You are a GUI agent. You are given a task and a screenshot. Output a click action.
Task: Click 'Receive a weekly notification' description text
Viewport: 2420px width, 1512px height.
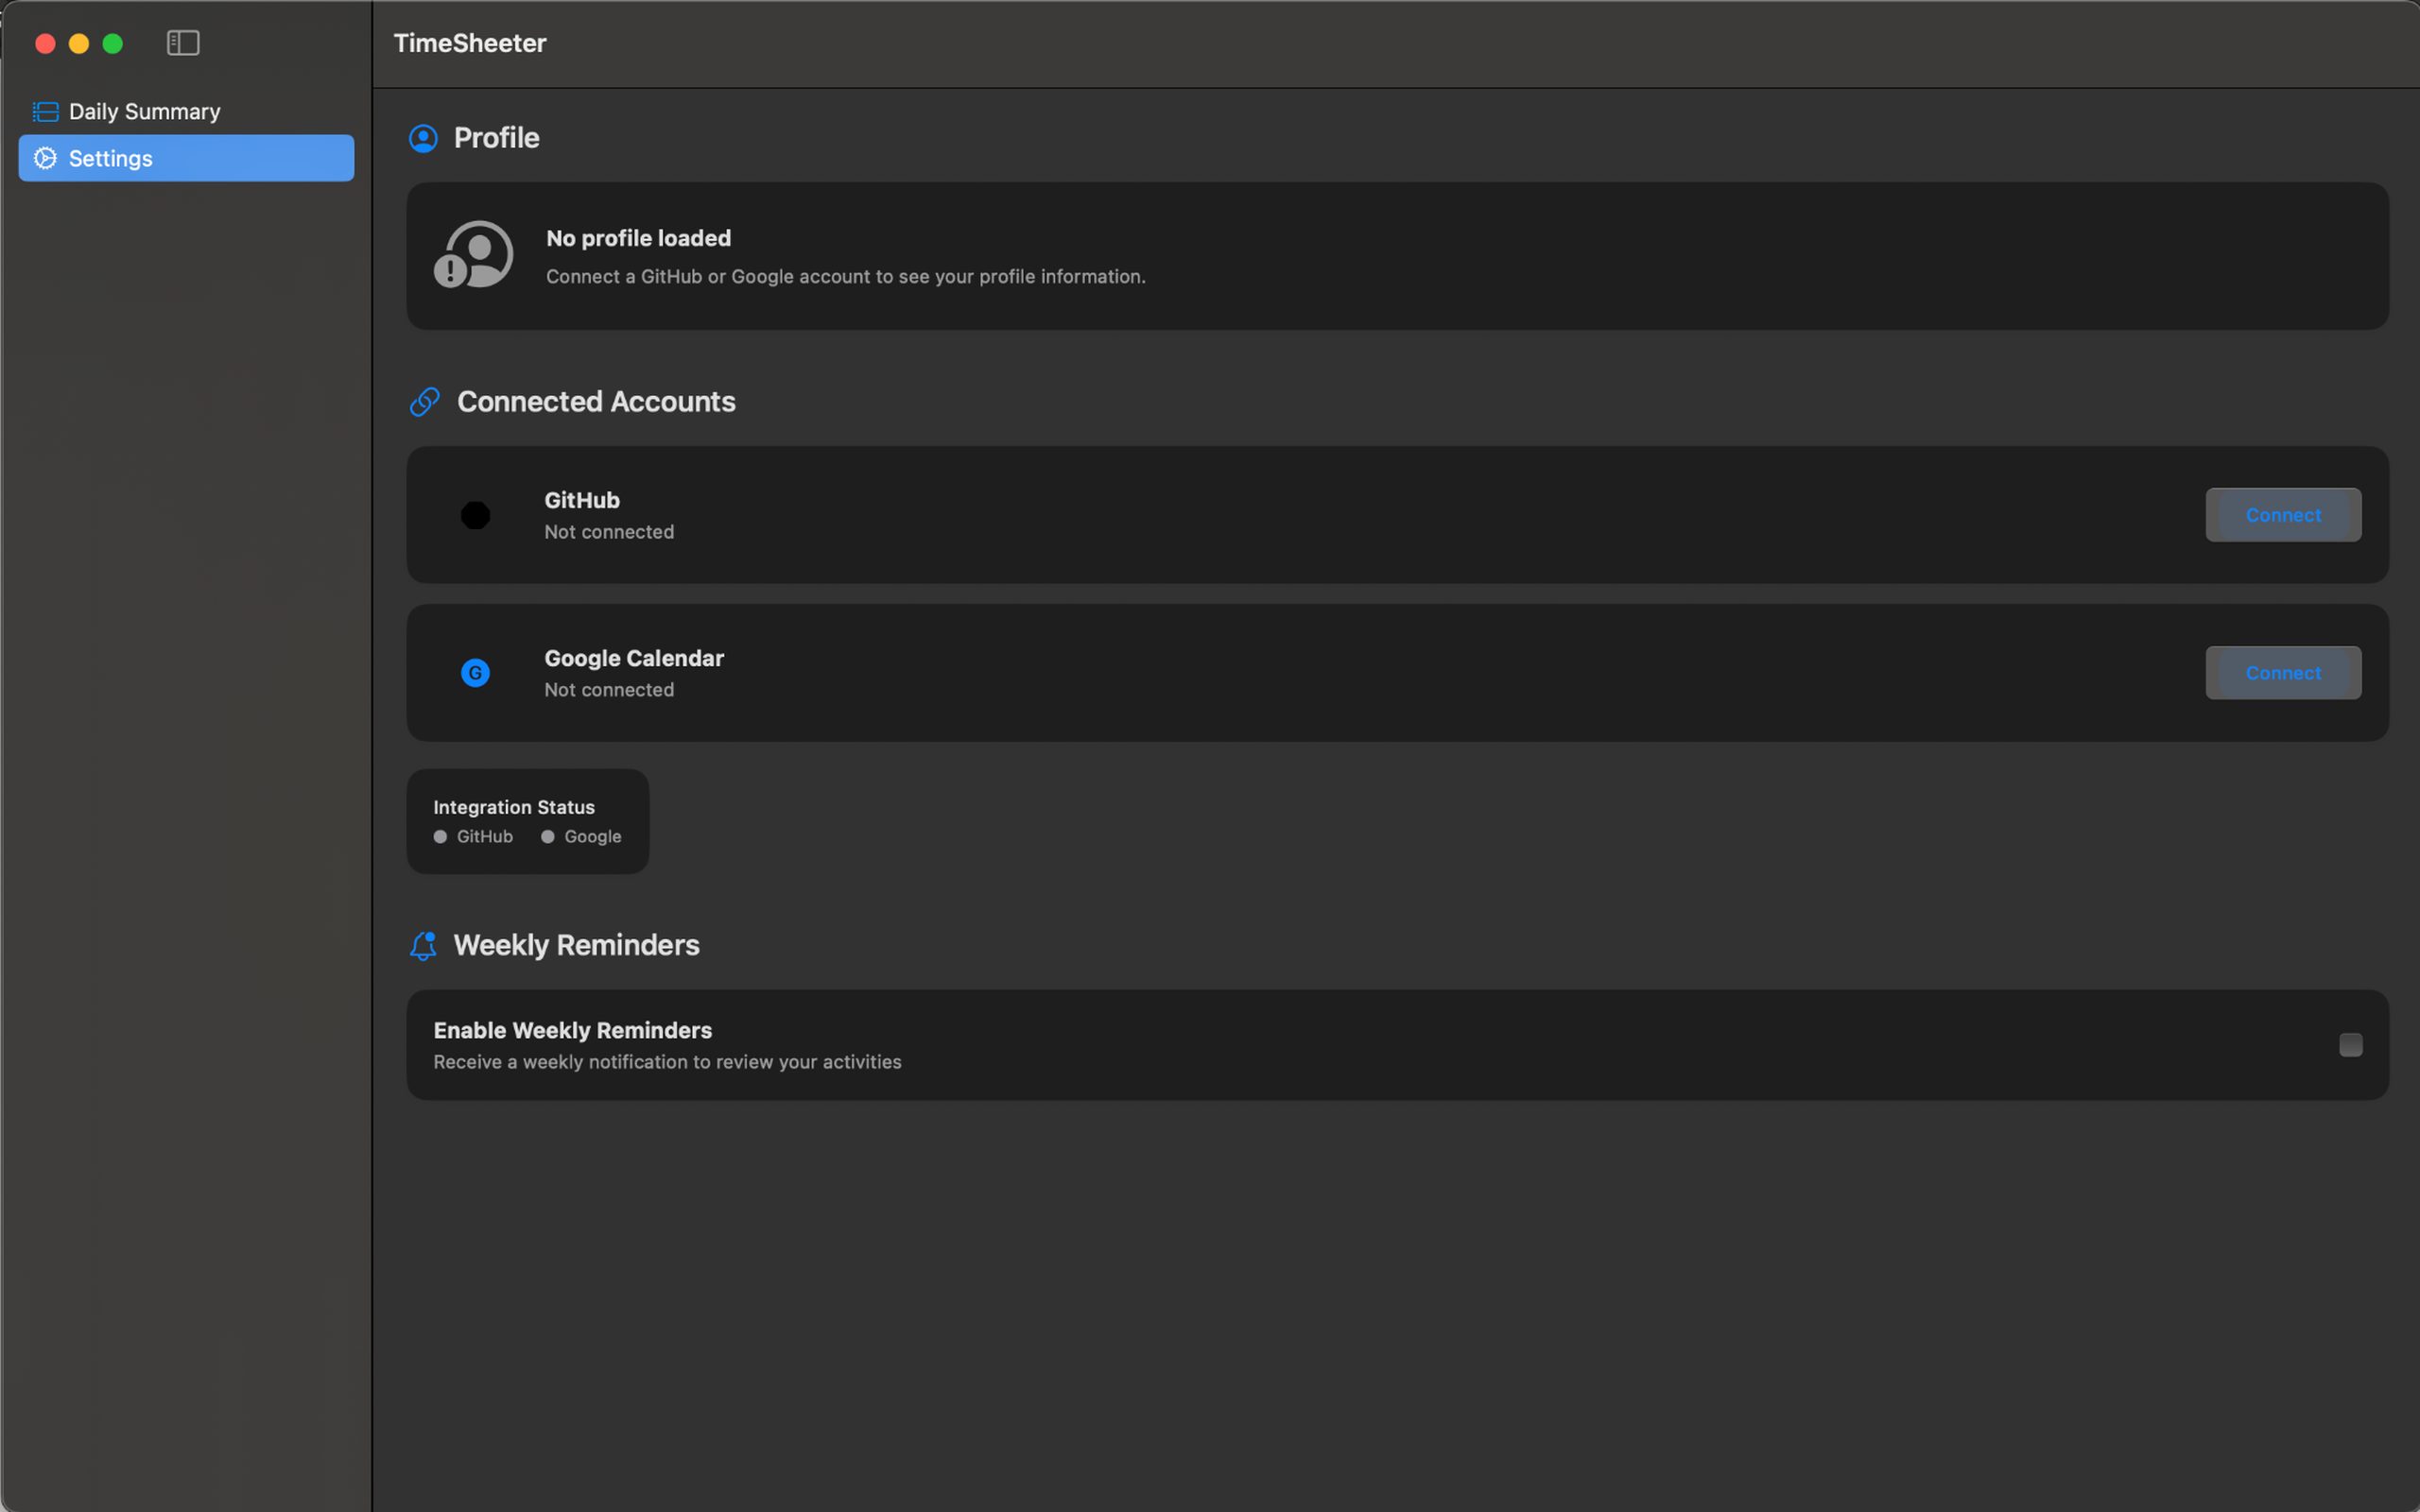tap(667, 1062)
